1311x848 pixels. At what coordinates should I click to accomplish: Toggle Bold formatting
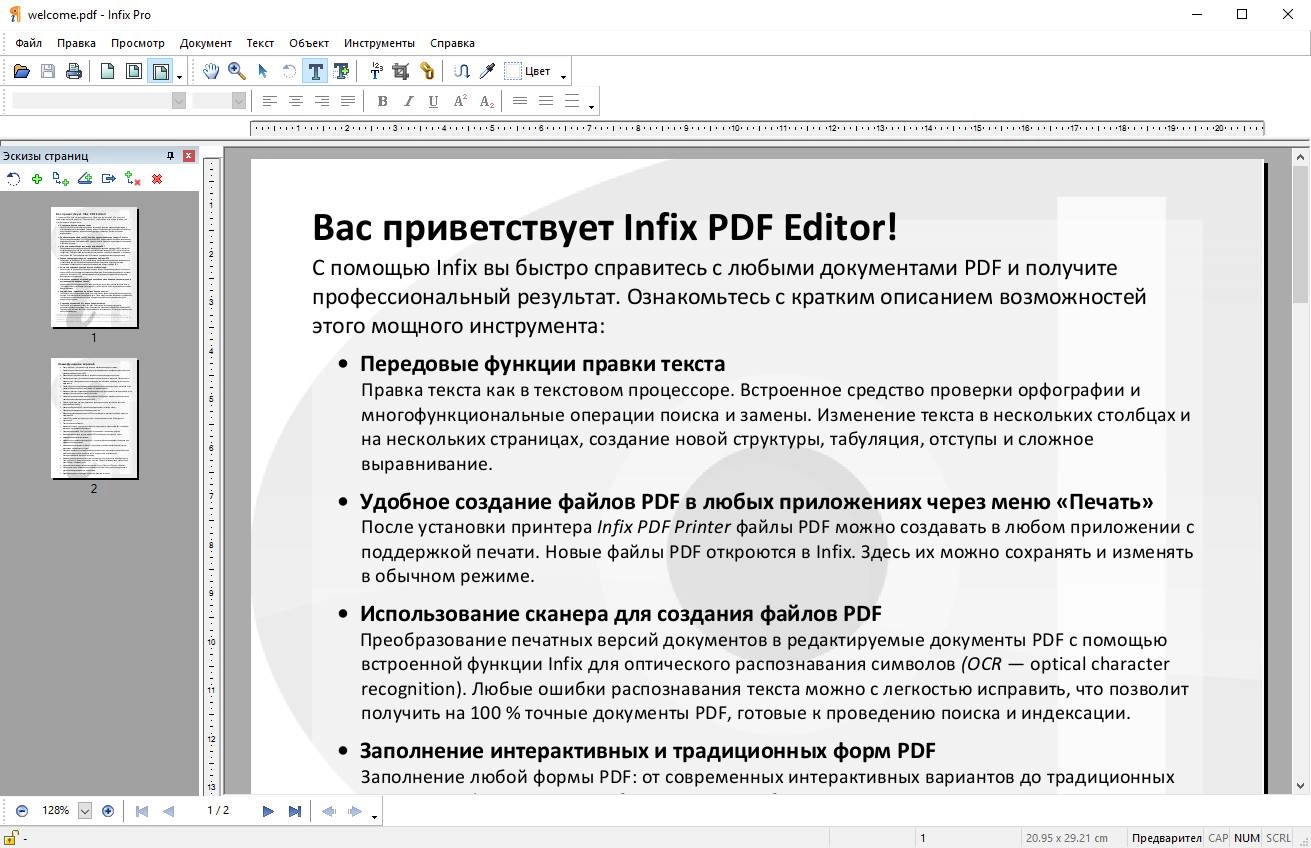[382, 101]
